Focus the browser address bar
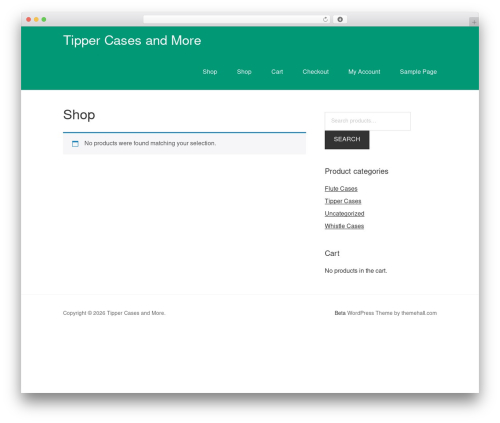 237,20
